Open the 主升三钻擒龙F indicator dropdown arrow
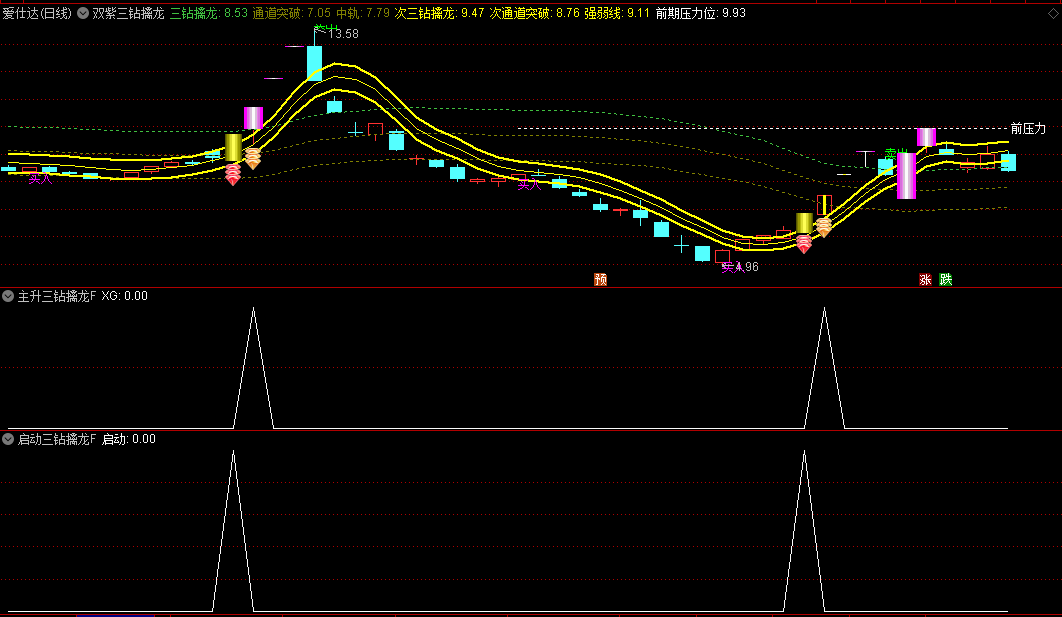This screenshot has height=617, width=1062. point(9,296)
